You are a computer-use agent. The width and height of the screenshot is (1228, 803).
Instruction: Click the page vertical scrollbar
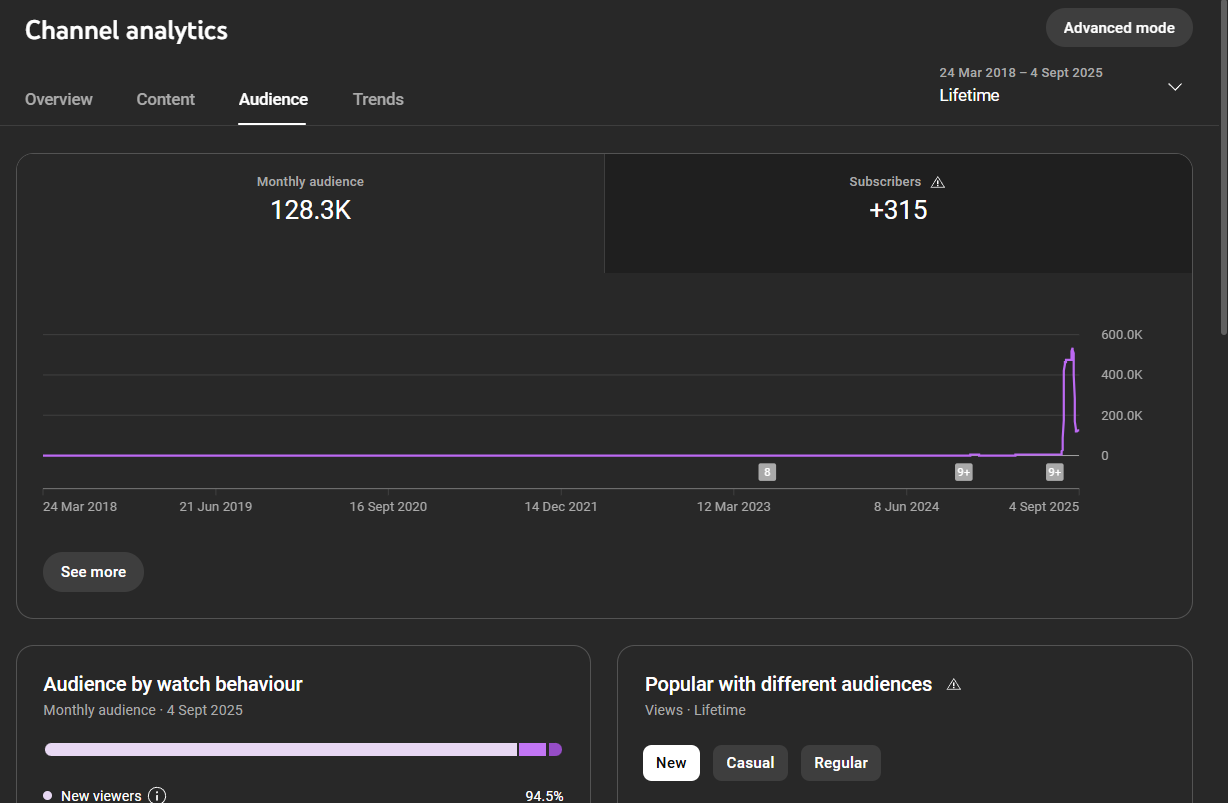click(1222, 168)
